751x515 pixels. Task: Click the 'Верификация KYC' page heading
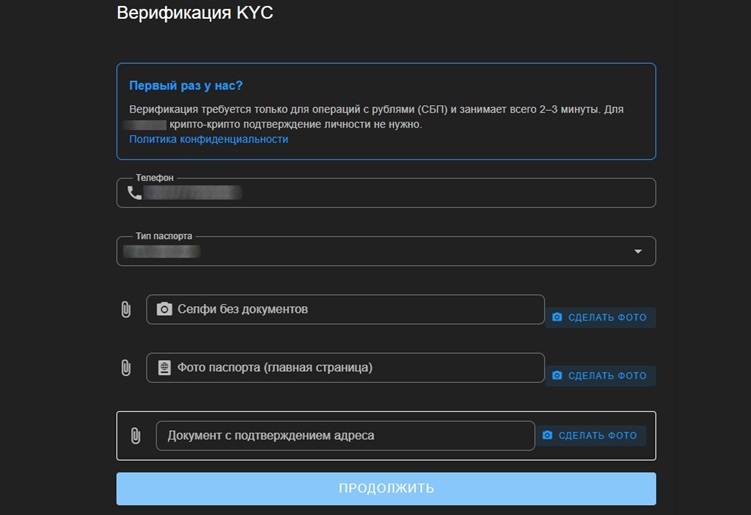pos(195,14)
